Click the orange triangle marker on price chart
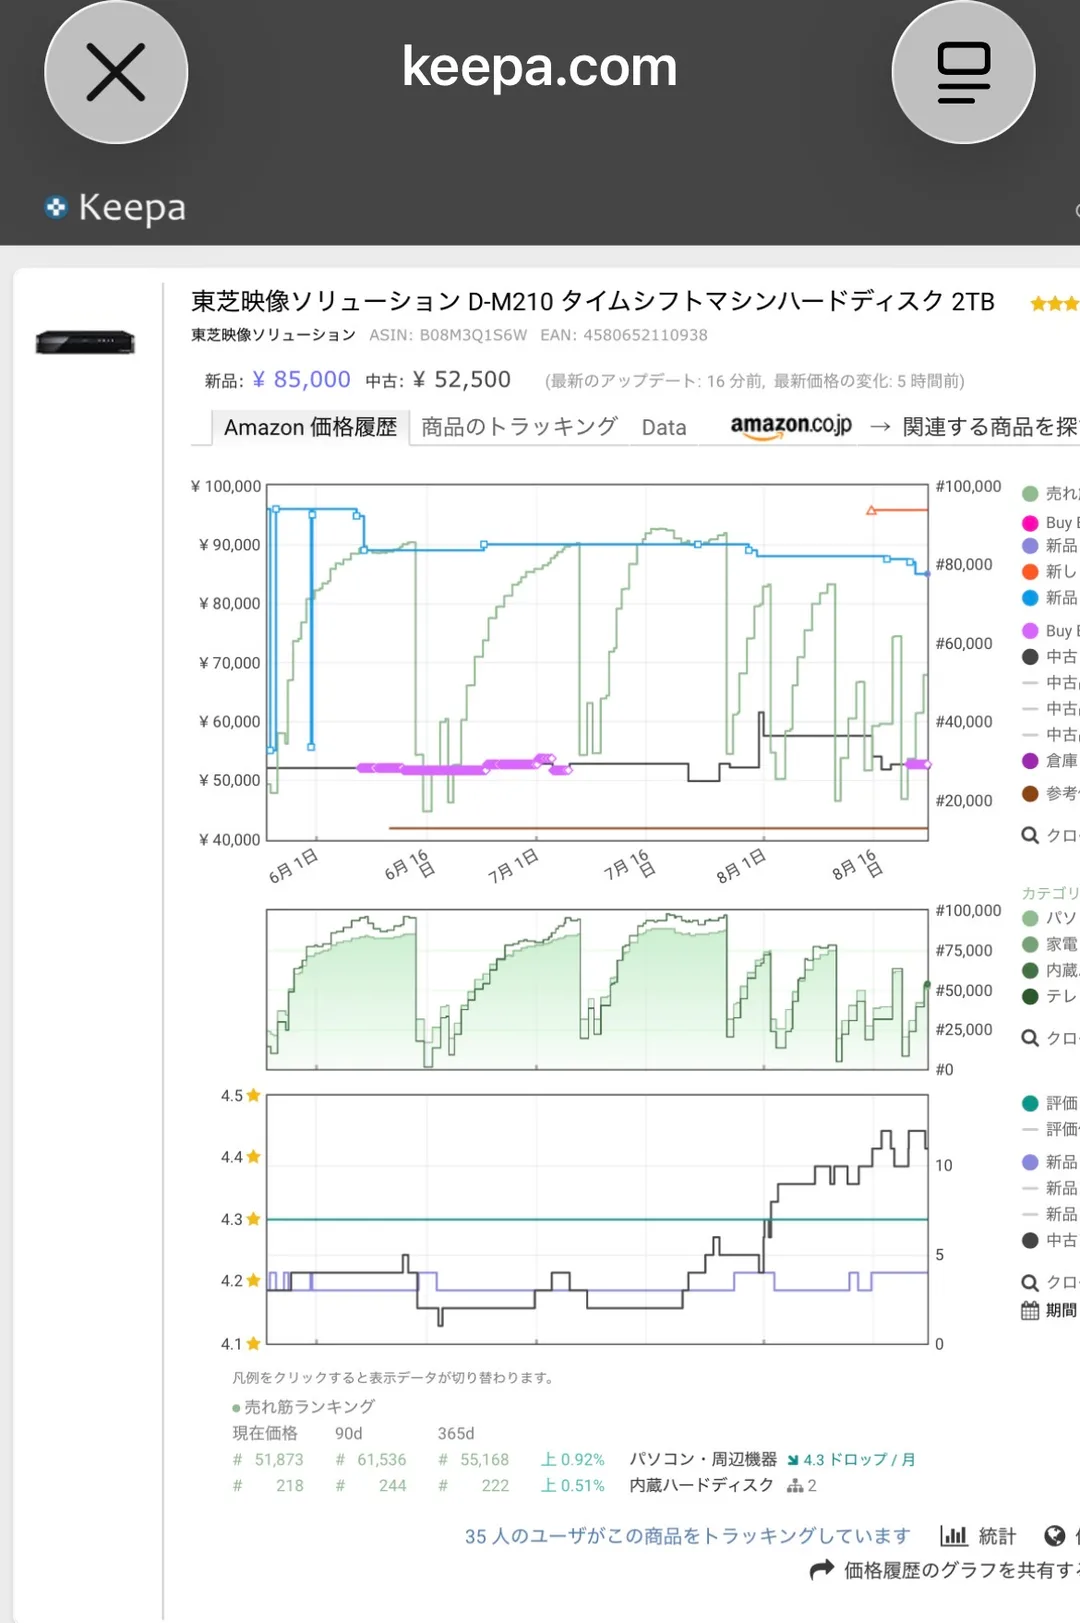 [871, 510]
